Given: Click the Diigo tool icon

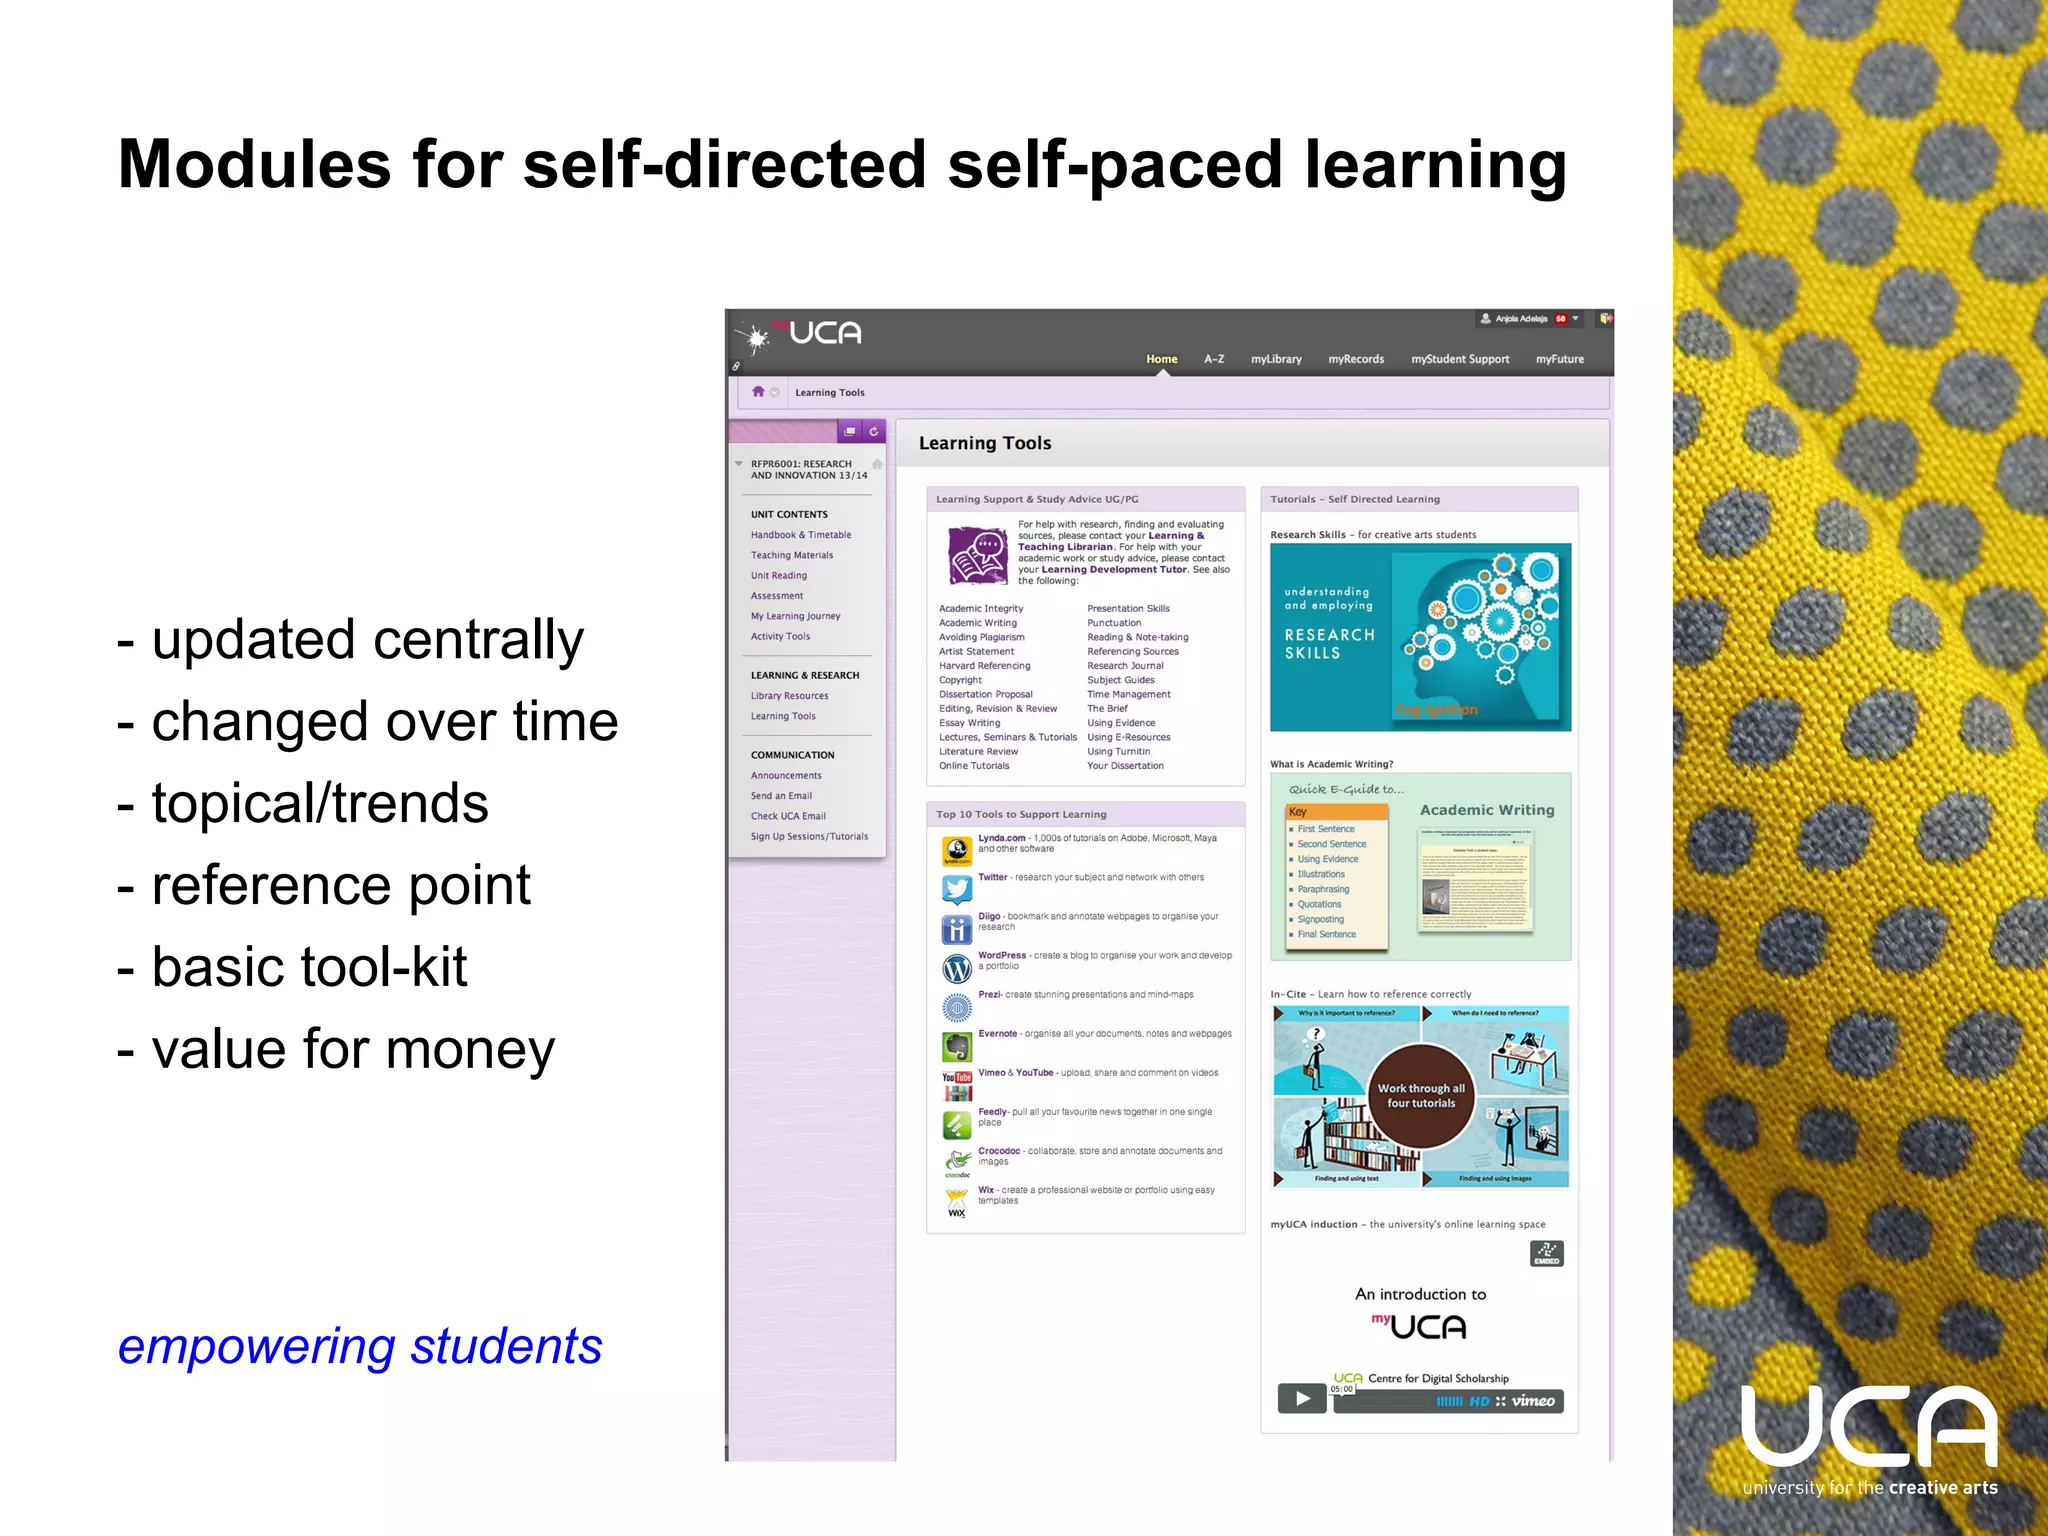Looking at the screenshot, I should click(957, 929).
